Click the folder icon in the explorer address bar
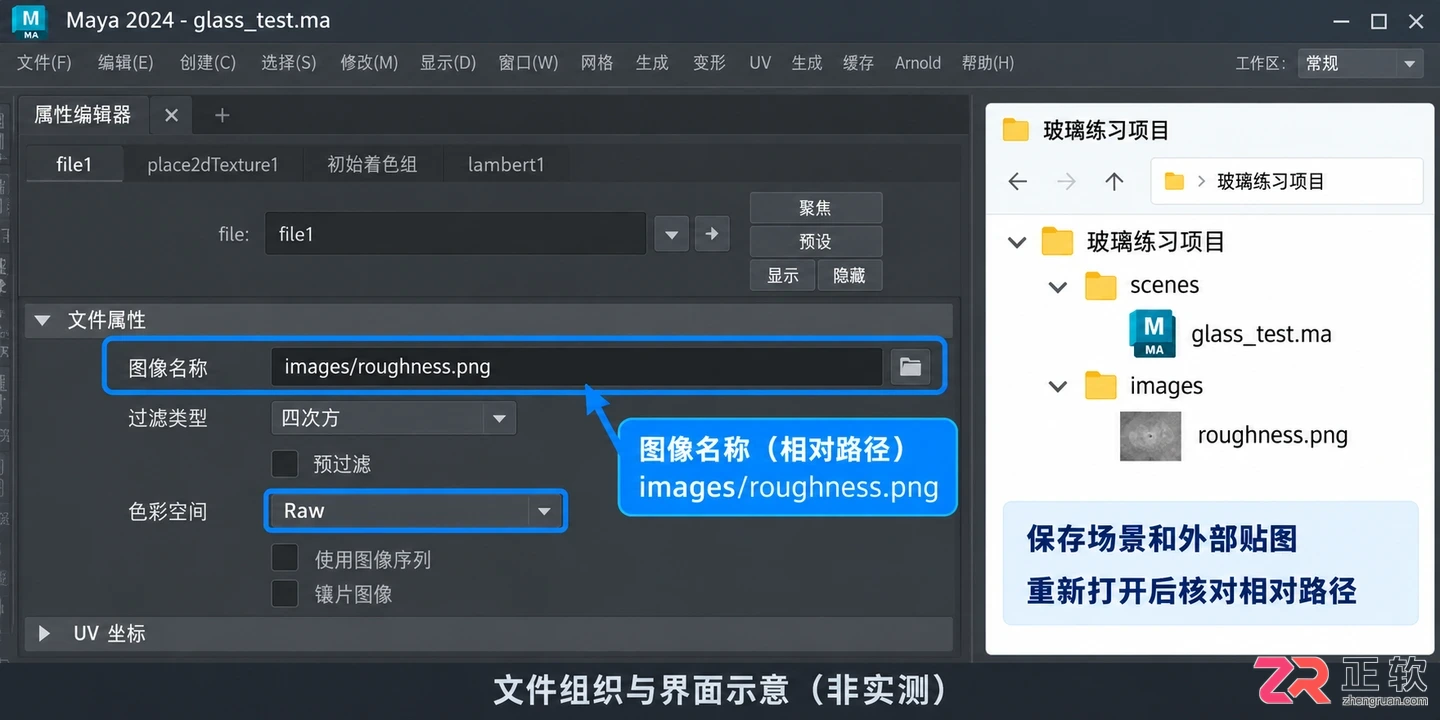The image size is (1440, 720). click(x=1175, y=181)
